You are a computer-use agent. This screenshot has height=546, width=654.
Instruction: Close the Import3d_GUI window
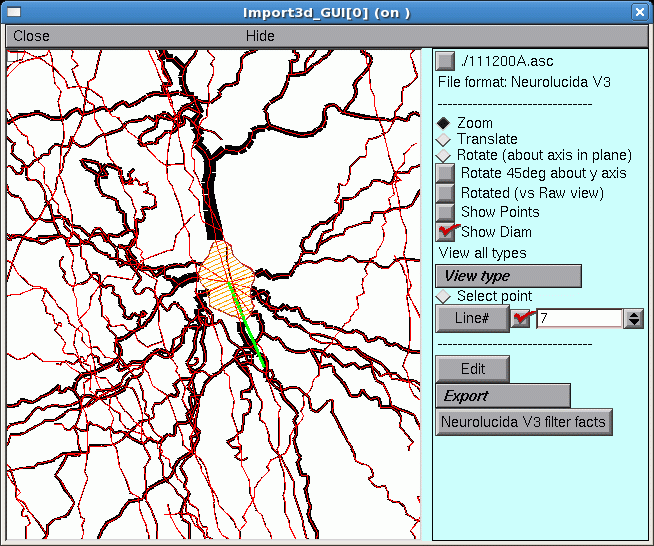click(x=640, y=12)
